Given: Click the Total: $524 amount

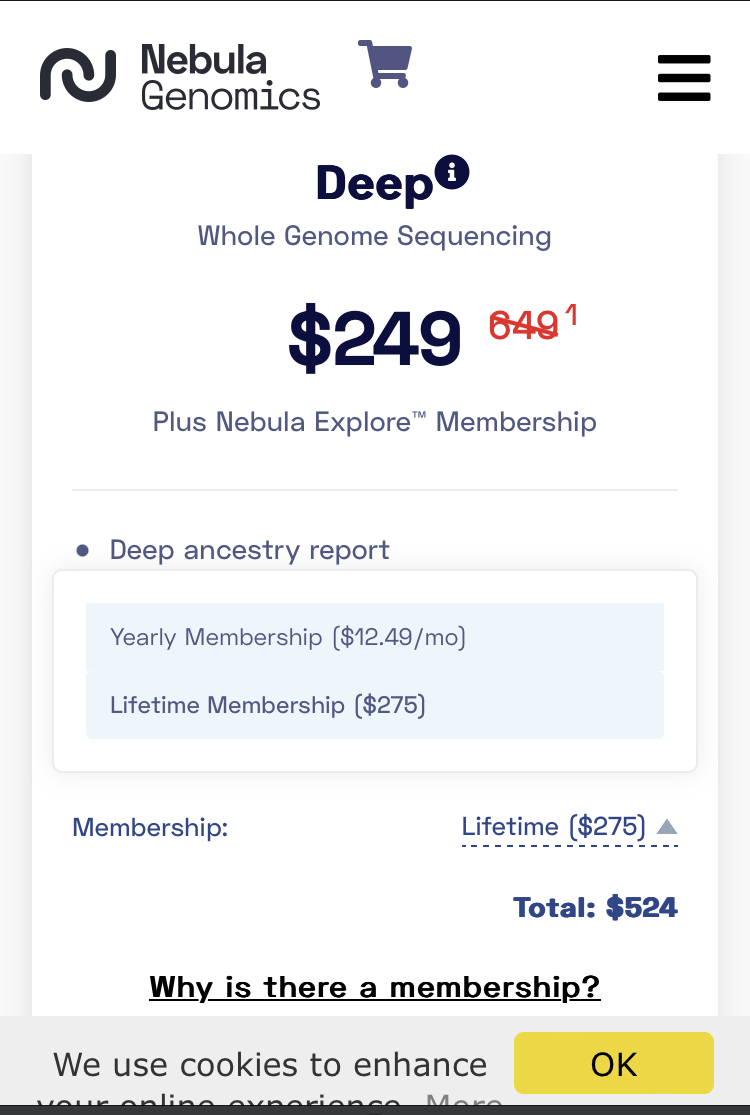Looking at the screenshot, I should click(x=595, y=907).
